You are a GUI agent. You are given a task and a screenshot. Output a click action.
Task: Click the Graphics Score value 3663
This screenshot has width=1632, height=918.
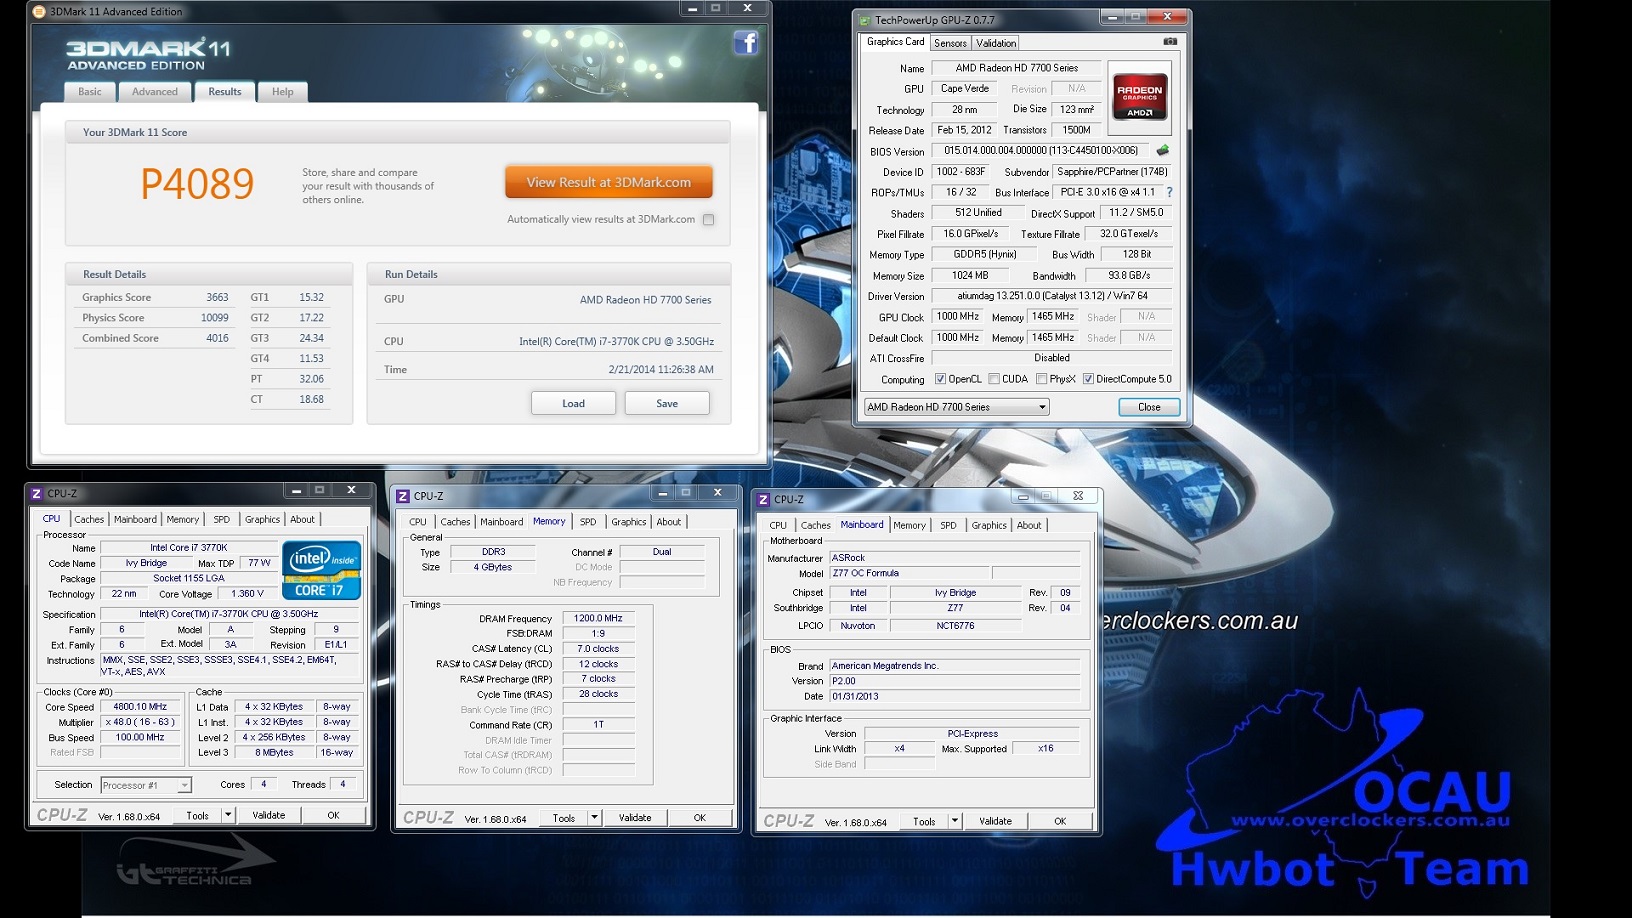point(217,297)
